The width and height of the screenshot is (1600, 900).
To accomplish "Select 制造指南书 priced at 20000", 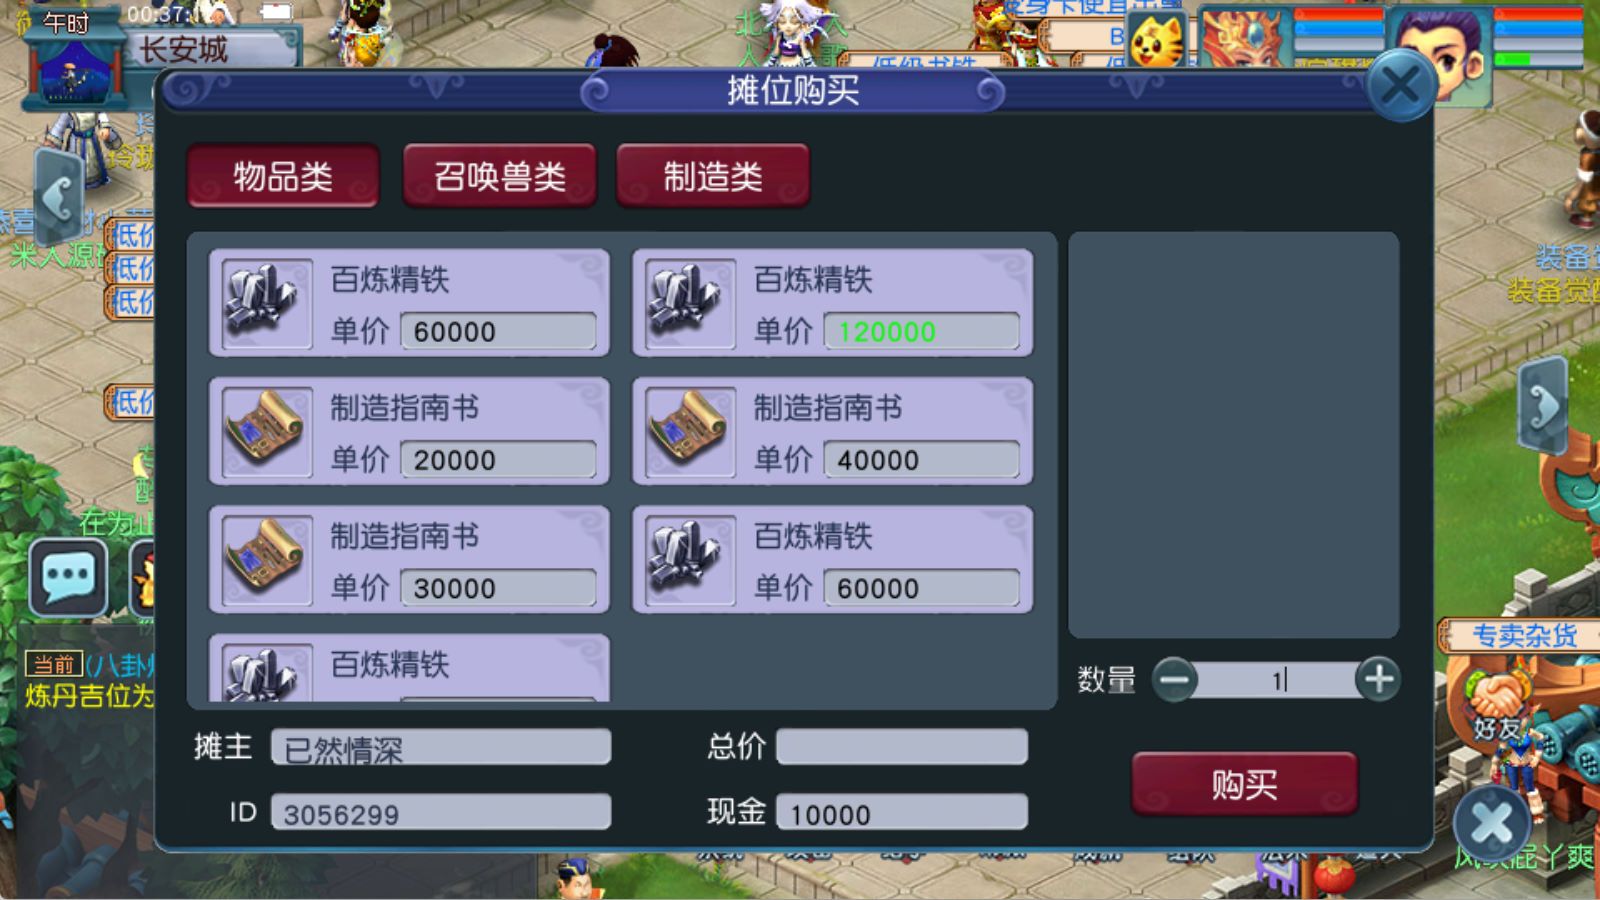I will pos(409,431).
